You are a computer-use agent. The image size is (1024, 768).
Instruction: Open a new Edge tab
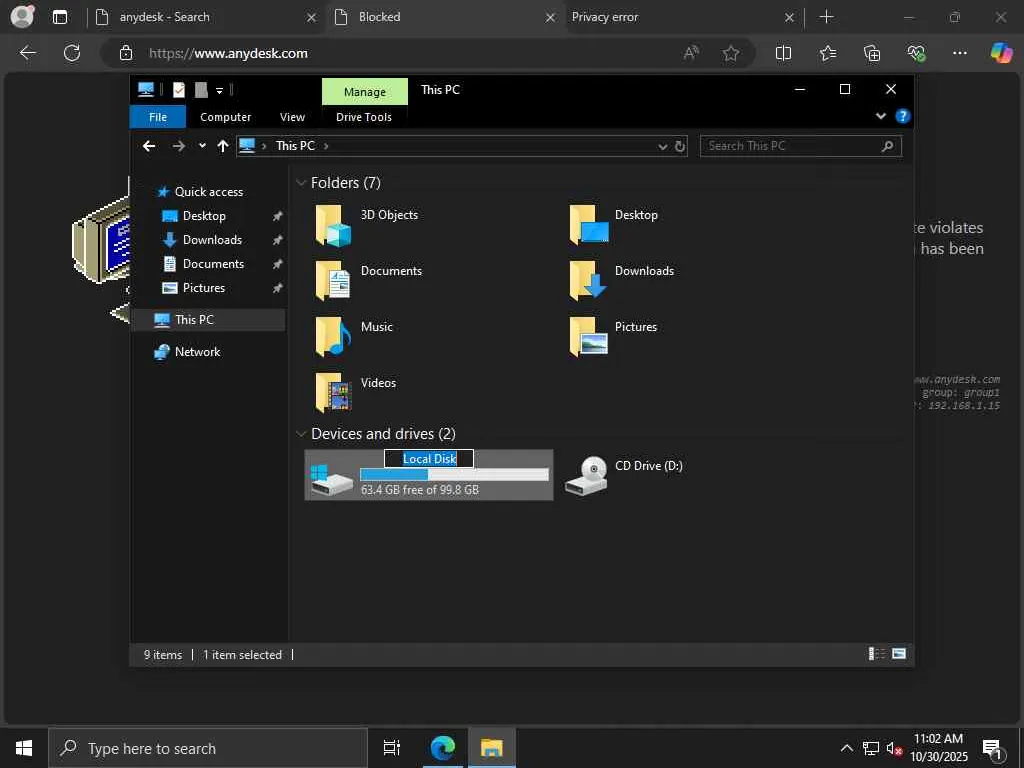click(x=826, y=17)
